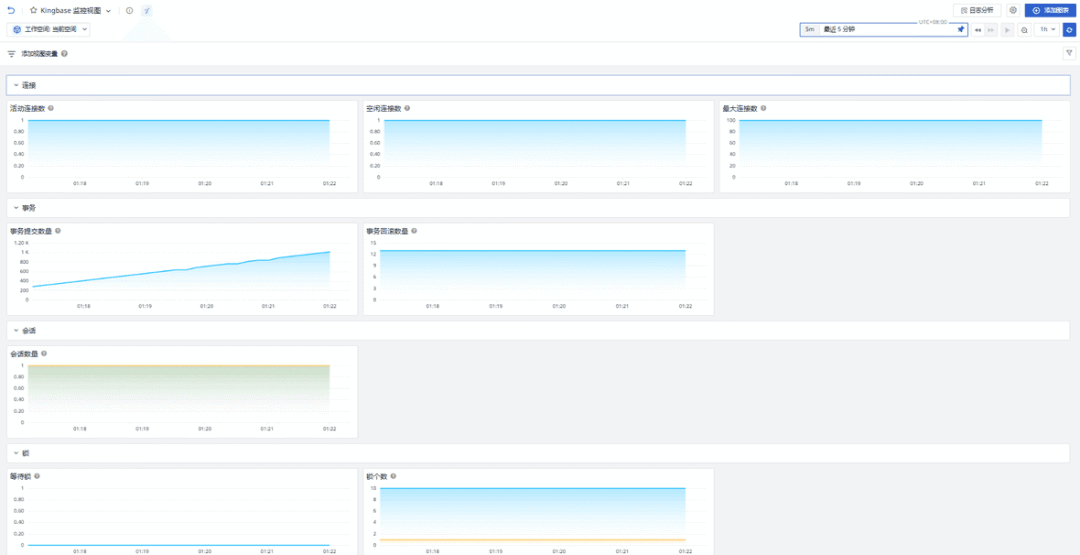Collapse the 连接 section
The height and width of the screenshot is (555, 1080).
[16, 85]
